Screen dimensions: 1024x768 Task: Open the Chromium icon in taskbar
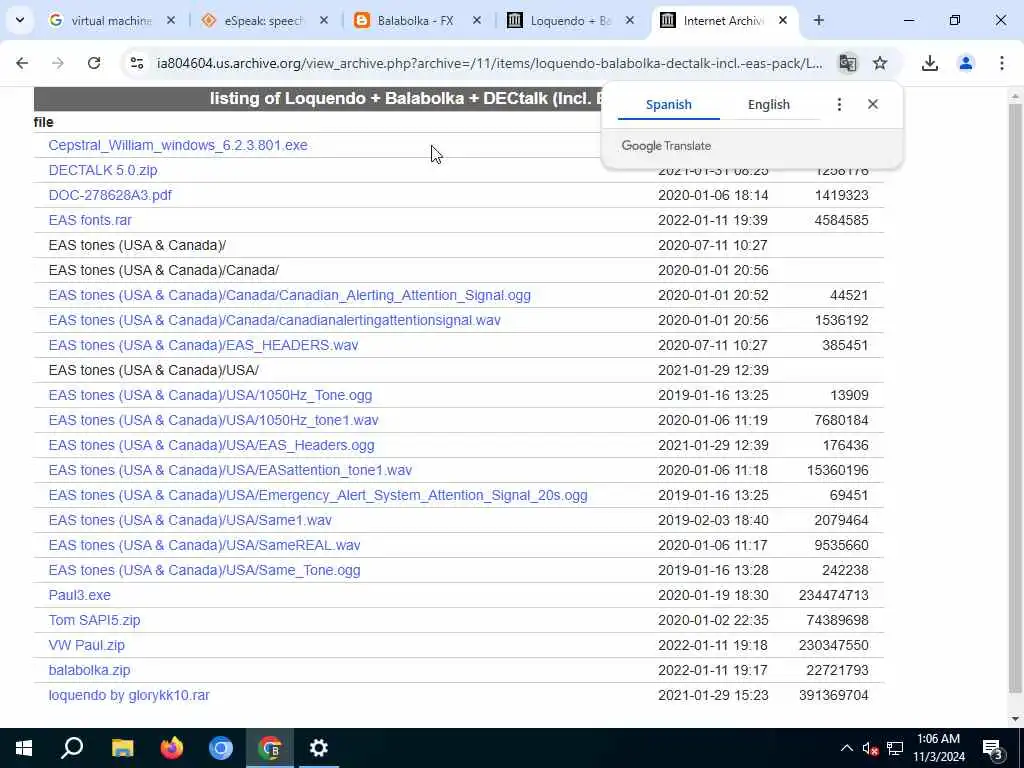[x=221, y=748]
